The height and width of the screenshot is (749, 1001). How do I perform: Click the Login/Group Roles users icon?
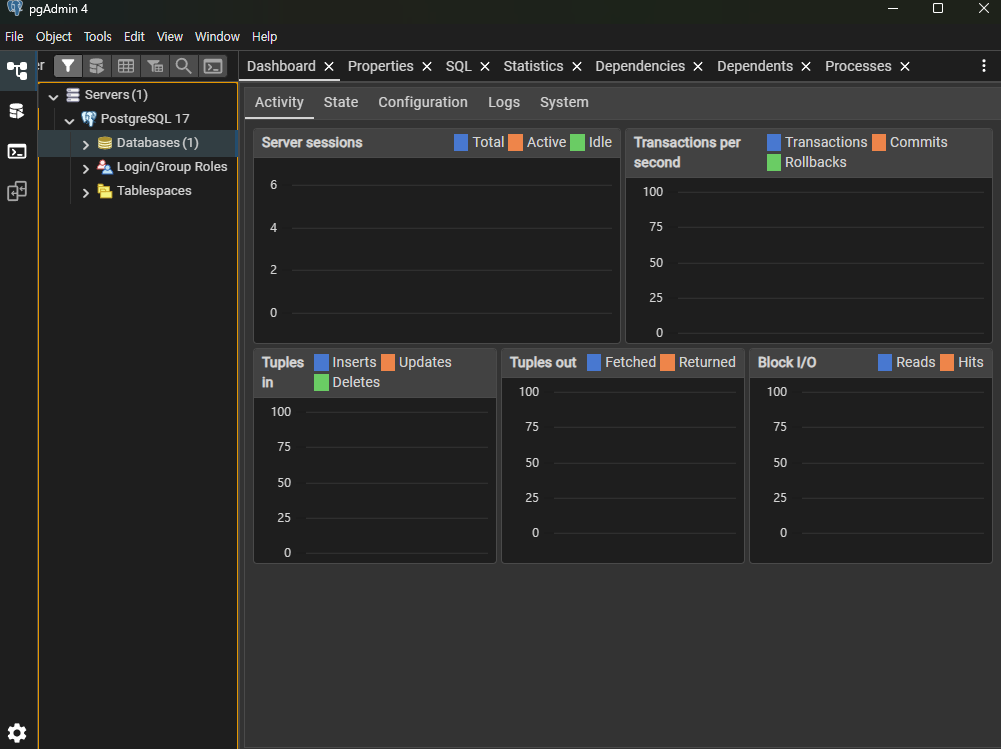105,167
